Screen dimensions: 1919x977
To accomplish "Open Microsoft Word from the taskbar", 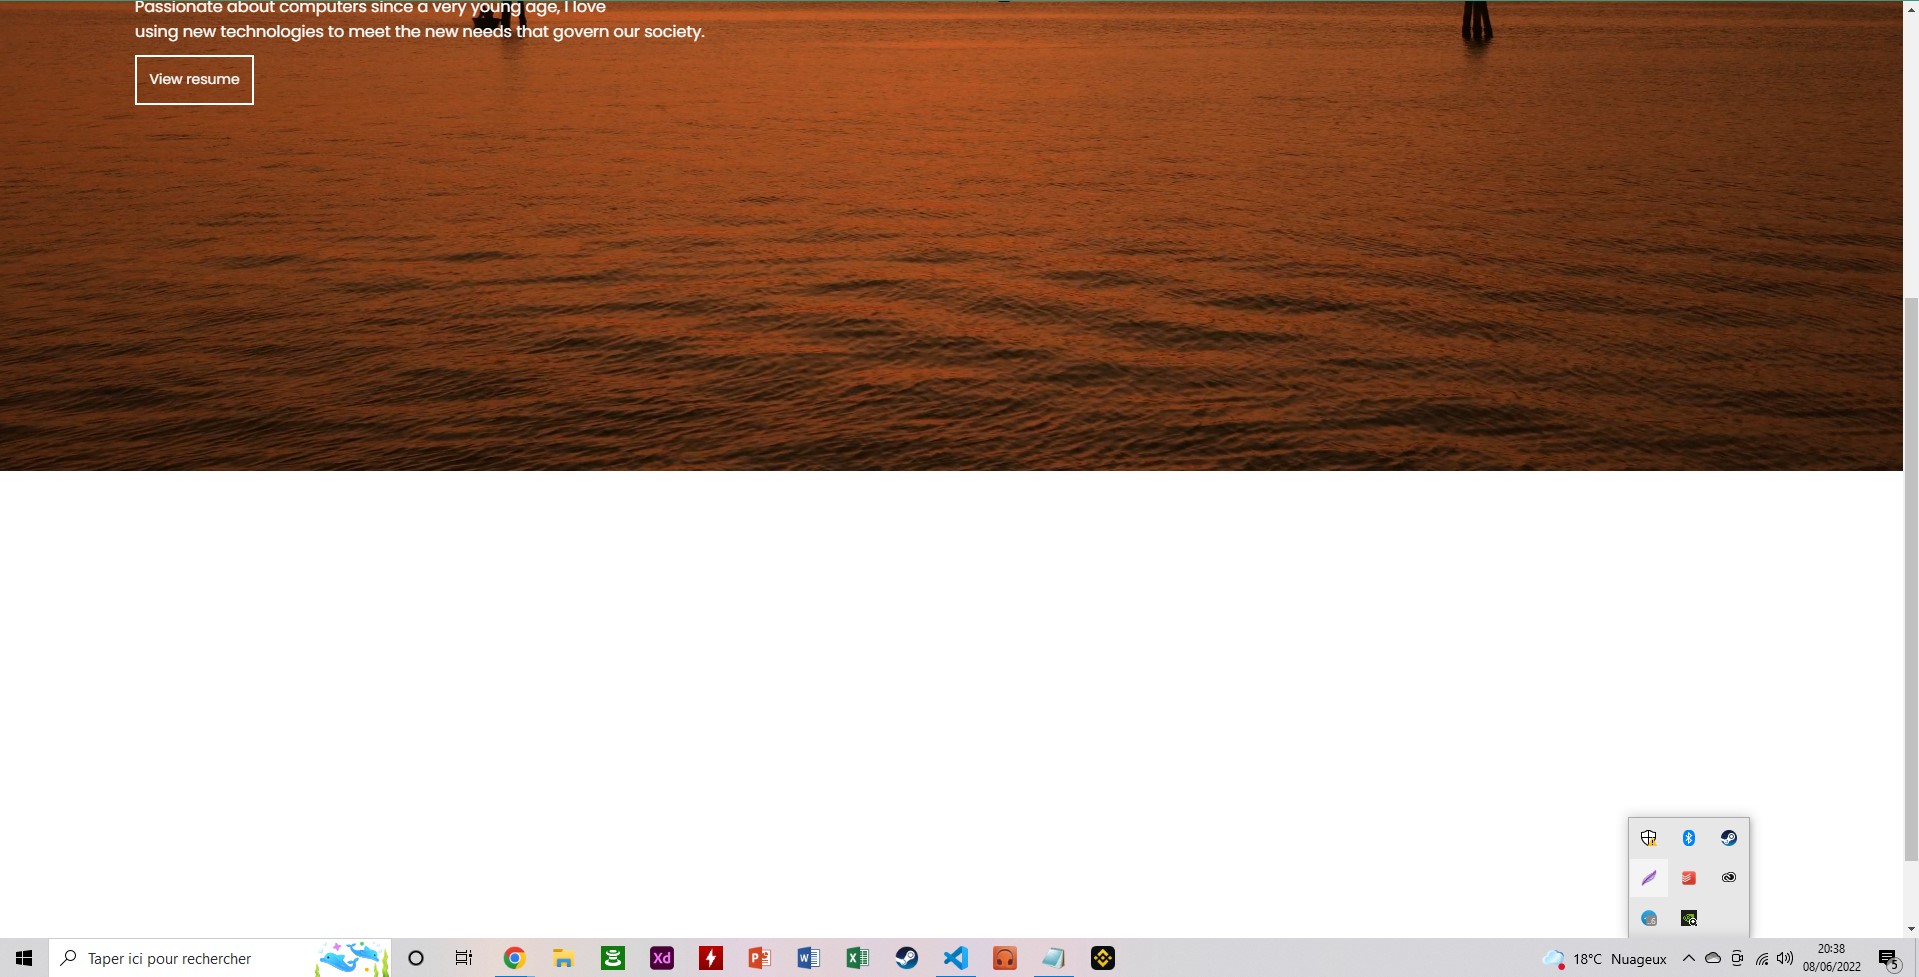I will coord(809,958).
